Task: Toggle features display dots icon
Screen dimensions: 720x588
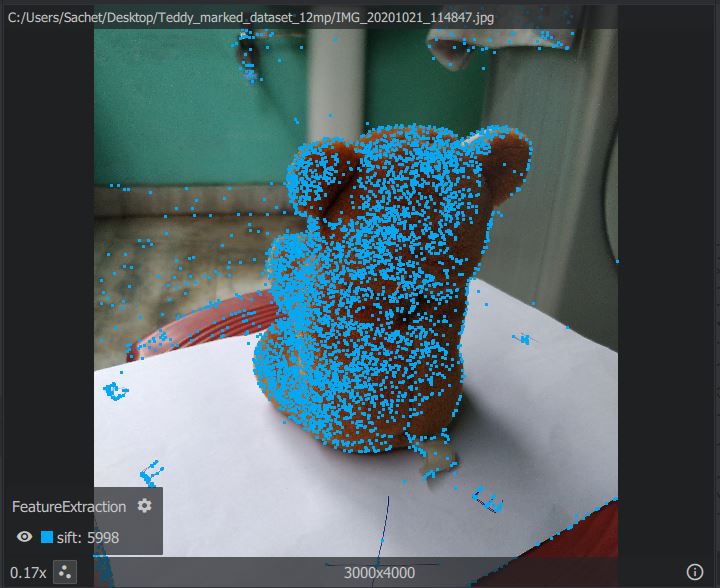Action: coord(65,572)
